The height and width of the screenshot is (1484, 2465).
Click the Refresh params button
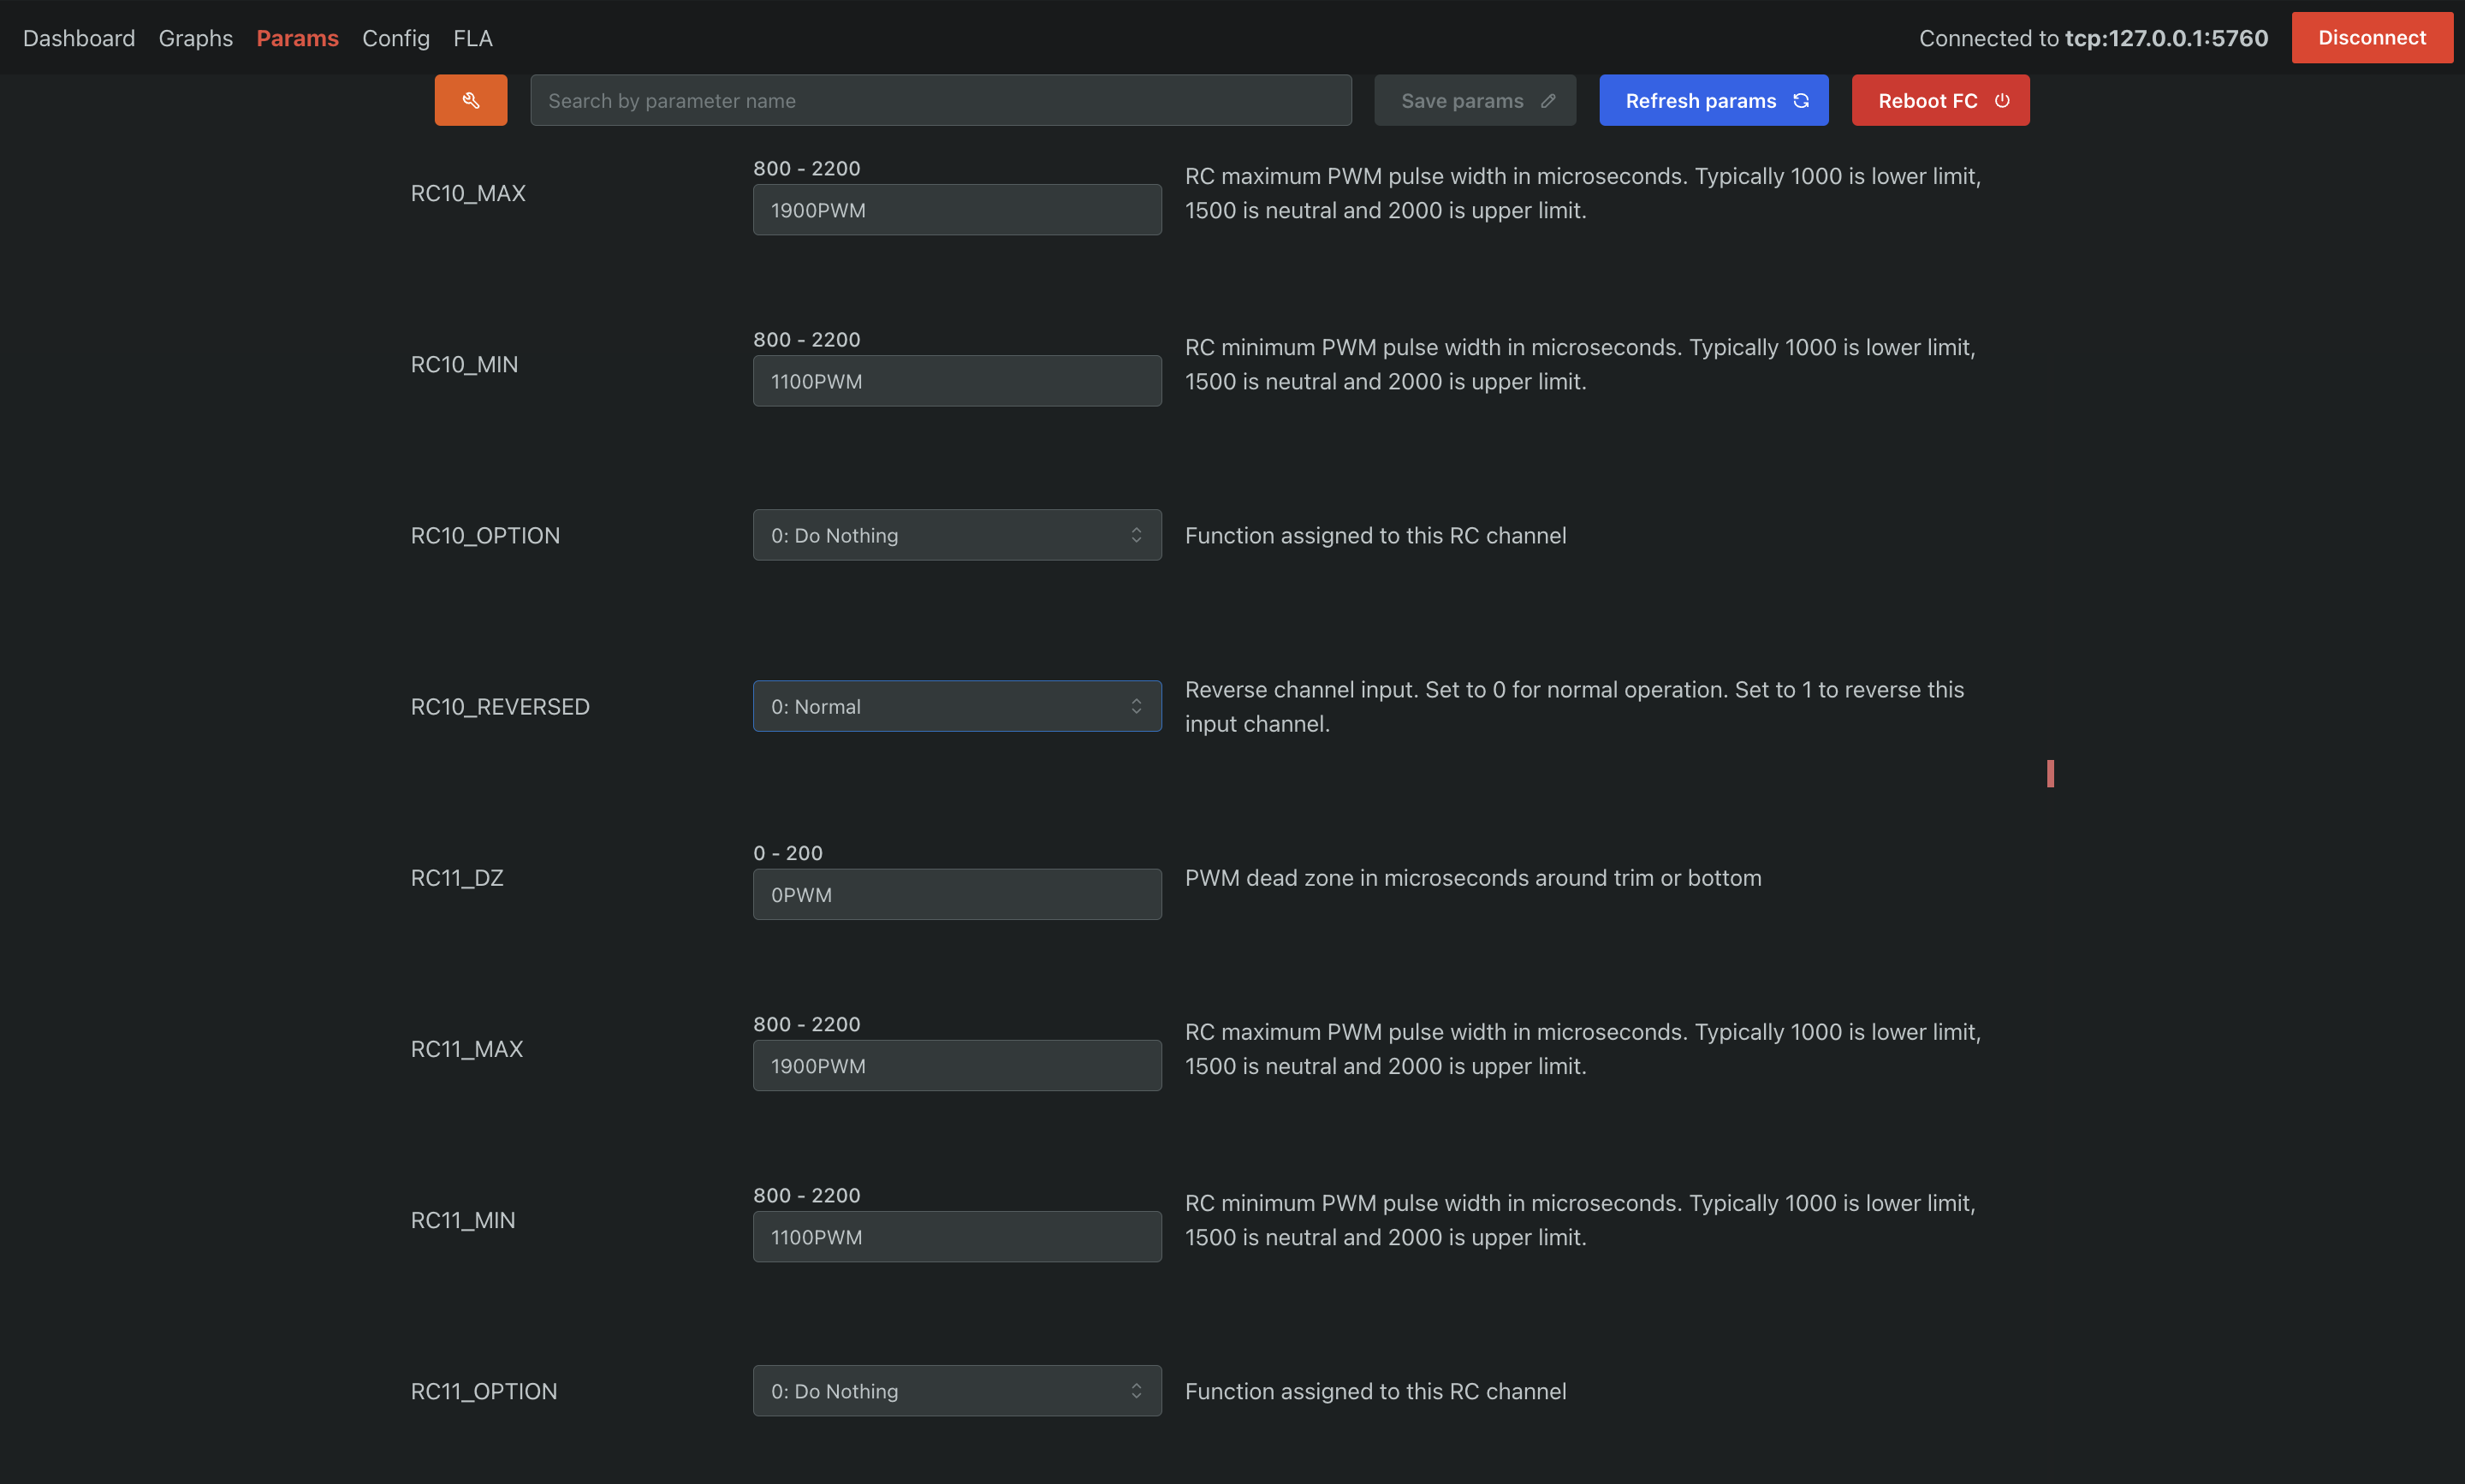coord(1714,100)
